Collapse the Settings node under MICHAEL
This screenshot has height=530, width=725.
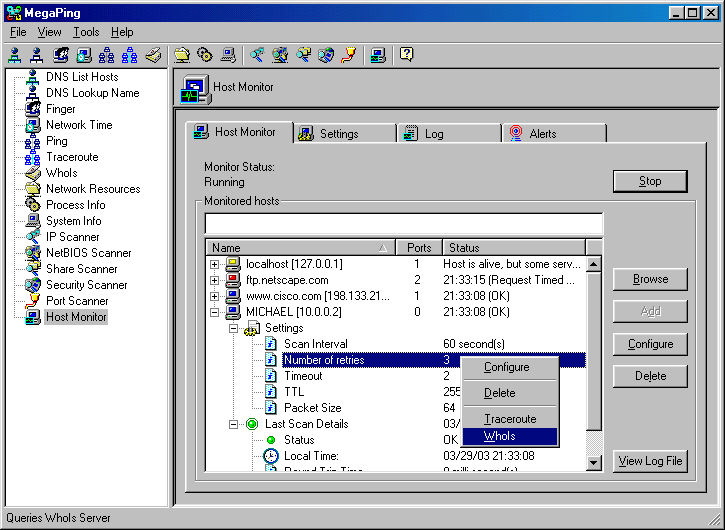click(233, 328)
